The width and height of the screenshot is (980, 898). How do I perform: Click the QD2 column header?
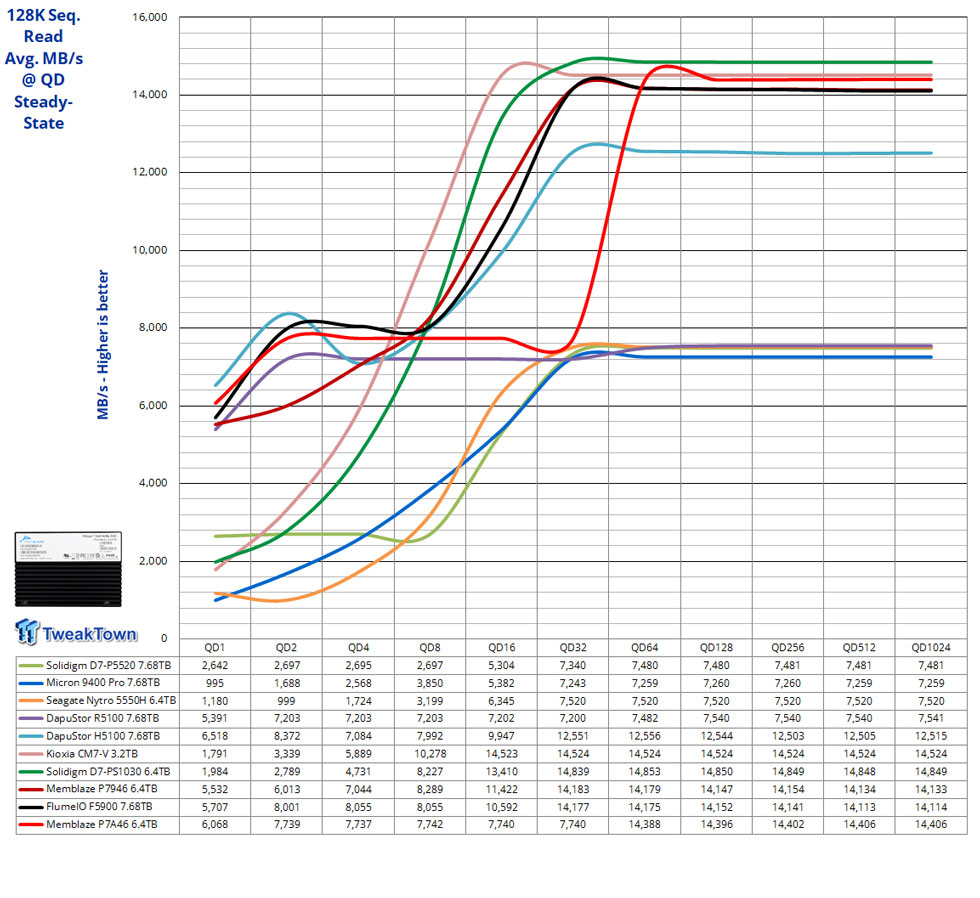(x=286, y=647)
